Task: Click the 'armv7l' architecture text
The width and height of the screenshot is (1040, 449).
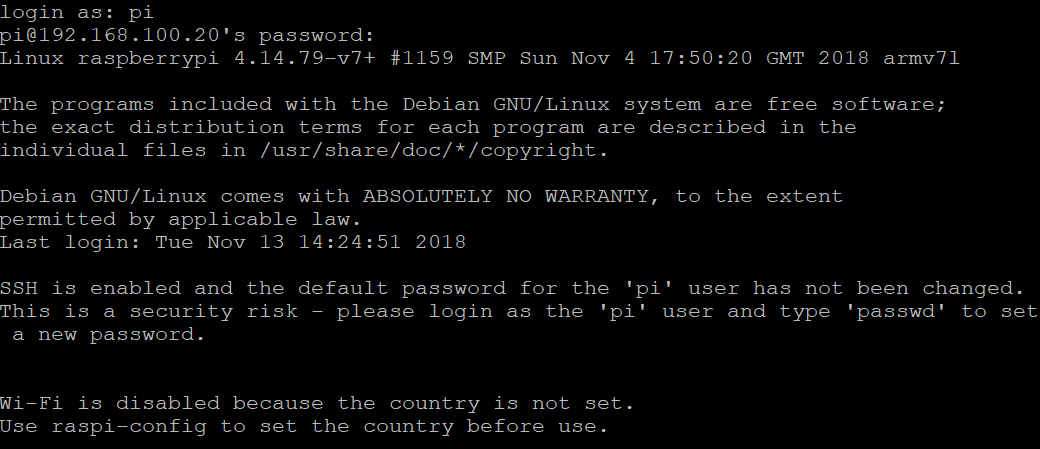Action: (x=921, y=58)
